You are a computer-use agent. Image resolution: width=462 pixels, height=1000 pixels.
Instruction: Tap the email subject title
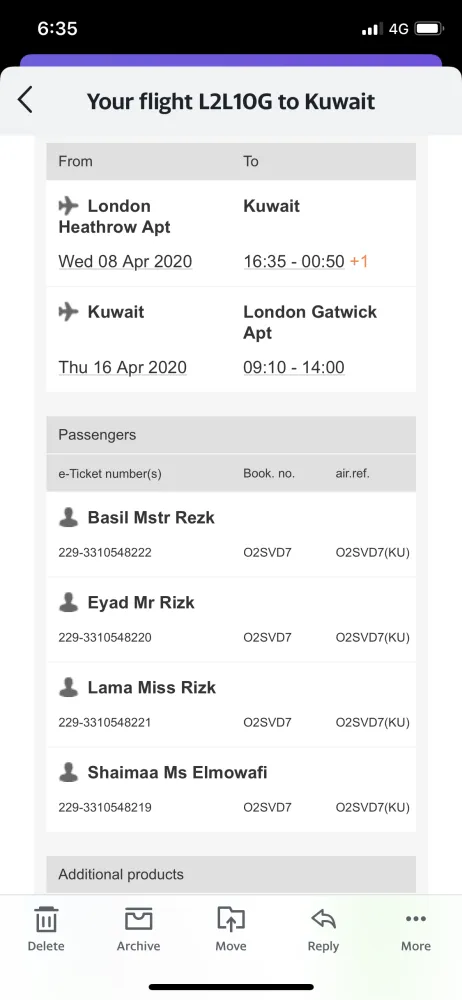pos(231,101)
